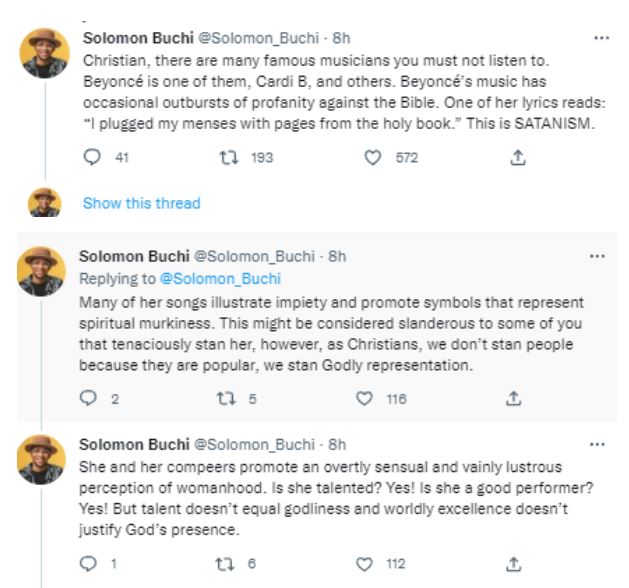Click the Show this thread link

click(x=141, y=203)
